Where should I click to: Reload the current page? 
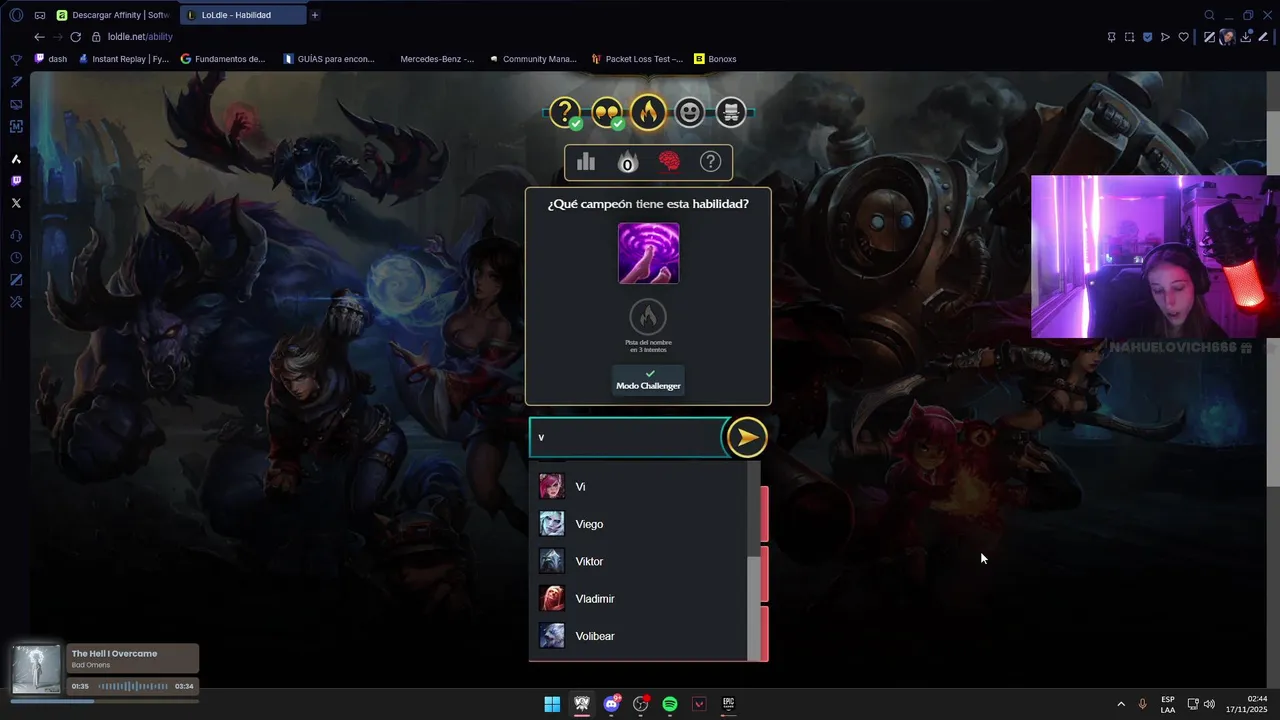75,37
